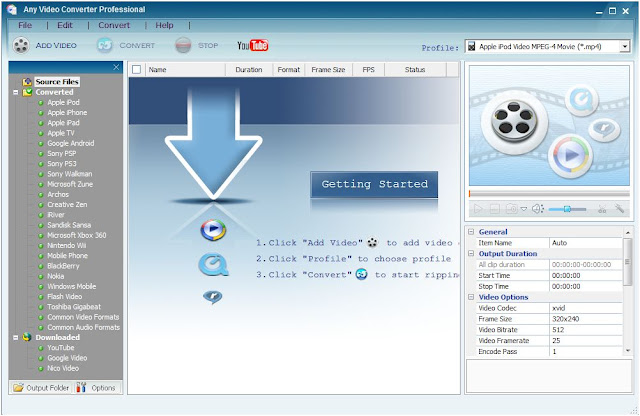The height and width of the screenshot is (416, 640).
Task: Click the QuickTime icon in welcome pane
Action: click(x=213, y=265)
